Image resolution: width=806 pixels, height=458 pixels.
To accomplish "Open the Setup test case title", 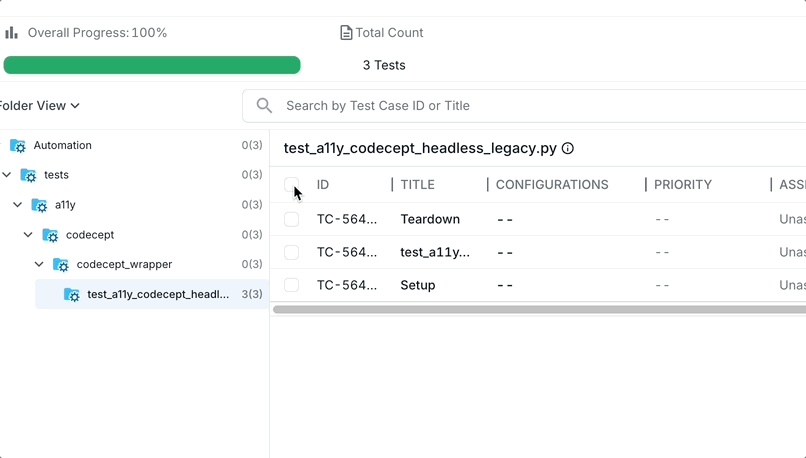I will pos(418,285).
